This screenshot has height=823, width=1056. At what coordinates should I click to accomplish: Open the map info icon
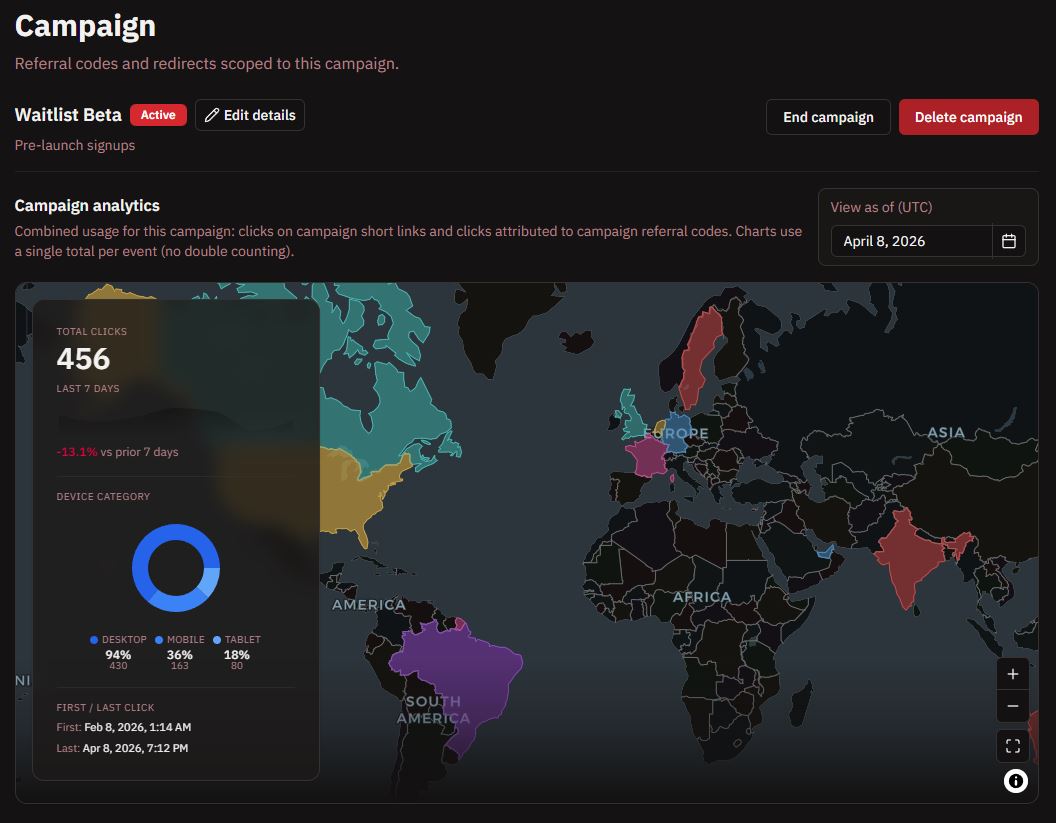(1015, 781)
